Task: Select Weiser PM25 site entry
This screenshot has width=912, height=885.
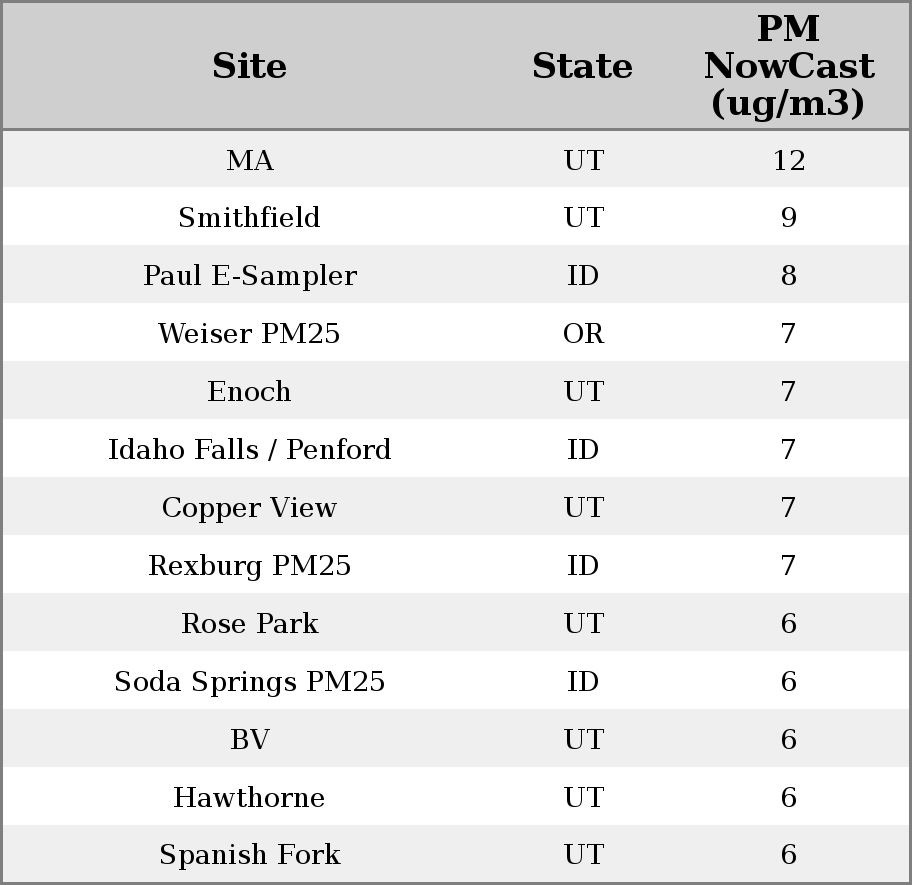Action: coord(249,334)
